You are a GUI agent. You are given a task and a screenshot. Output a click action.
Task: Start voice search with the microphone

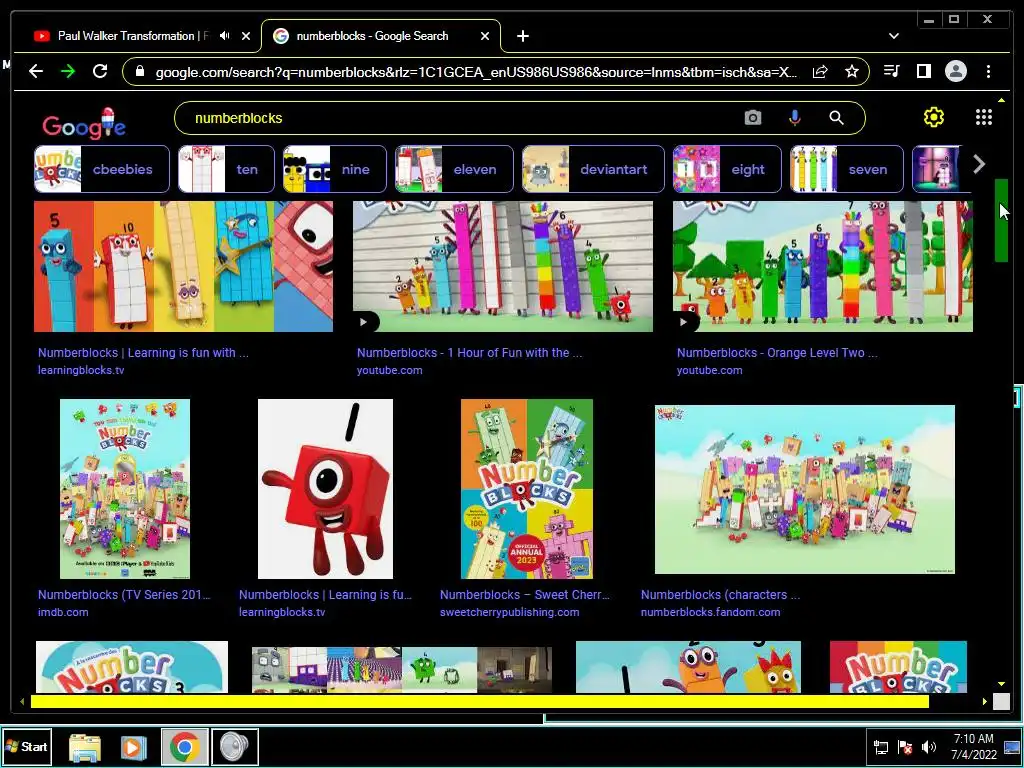(x=794, y=118)
